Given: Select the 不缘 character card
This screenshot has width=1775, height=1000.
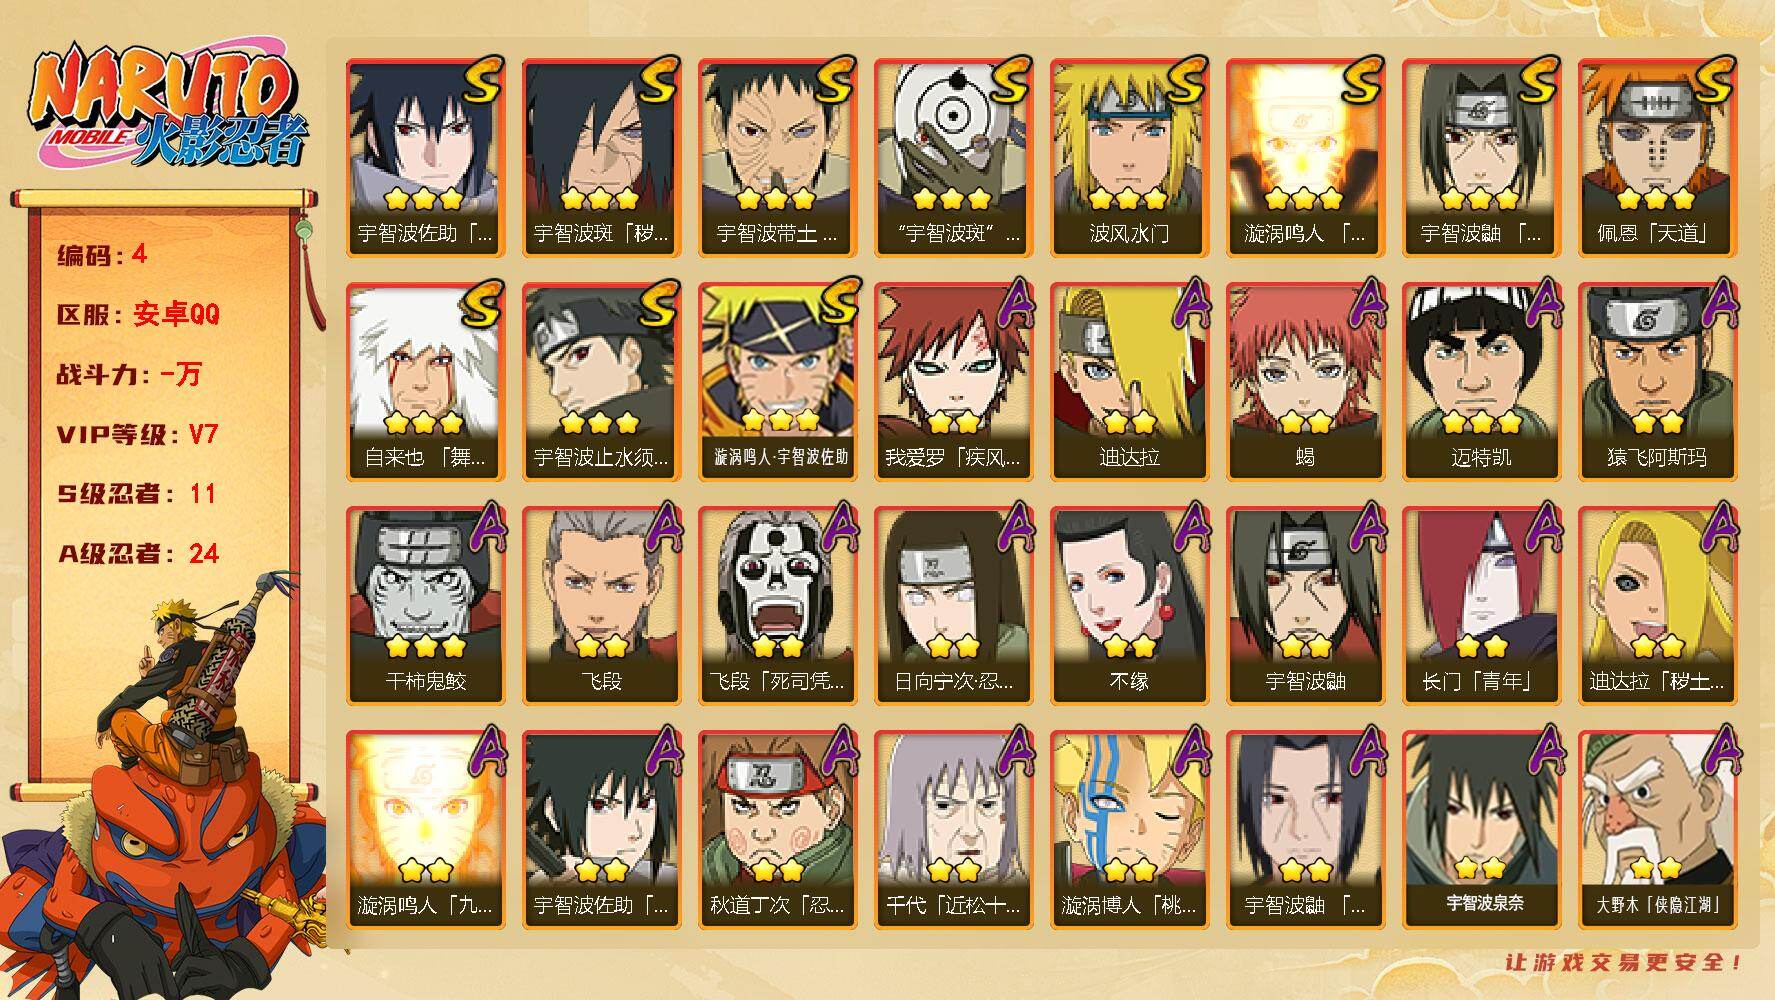Looking at the screenshot, I should coord(1129,606).
